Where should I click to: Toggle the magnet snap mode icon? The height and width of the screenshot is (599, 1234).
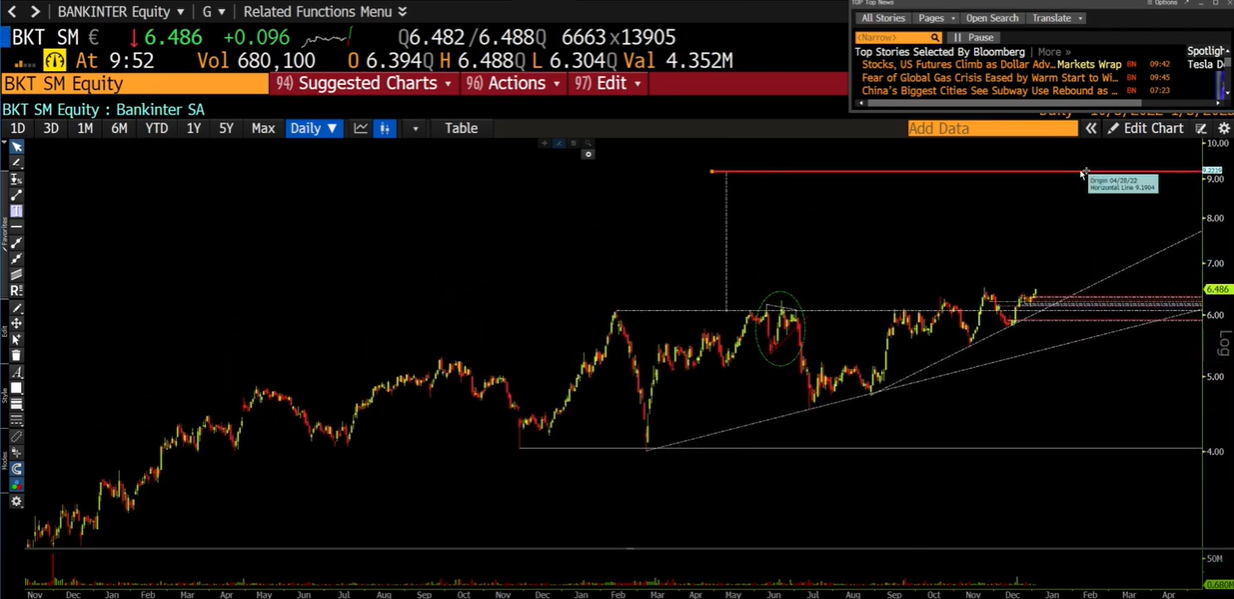click(x=16, y=468)
